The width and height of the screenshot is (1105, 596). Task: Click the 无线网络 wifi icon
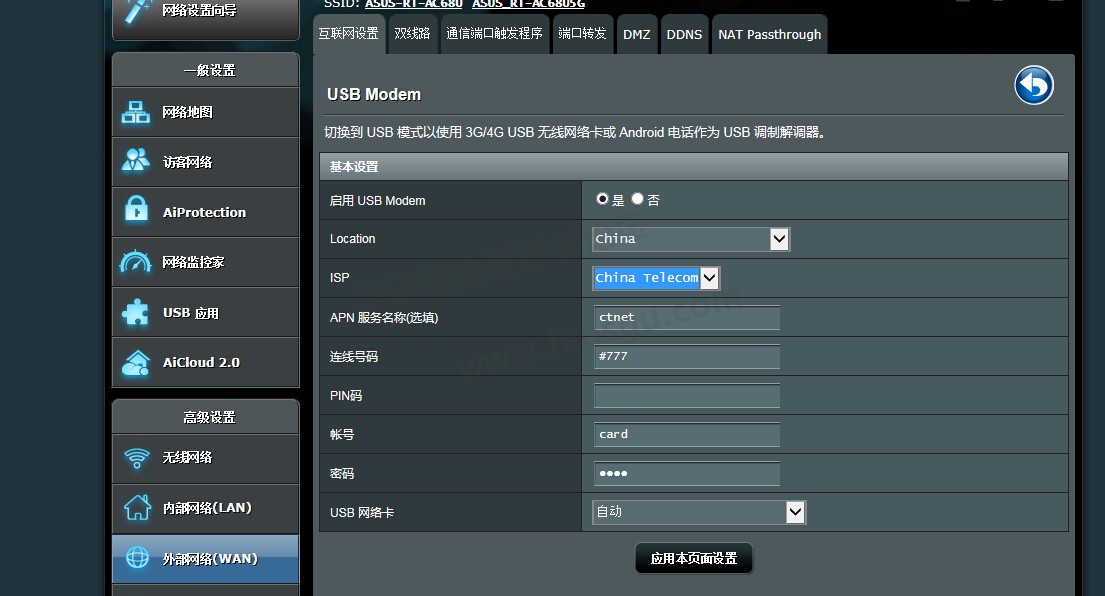click(137, 458)
